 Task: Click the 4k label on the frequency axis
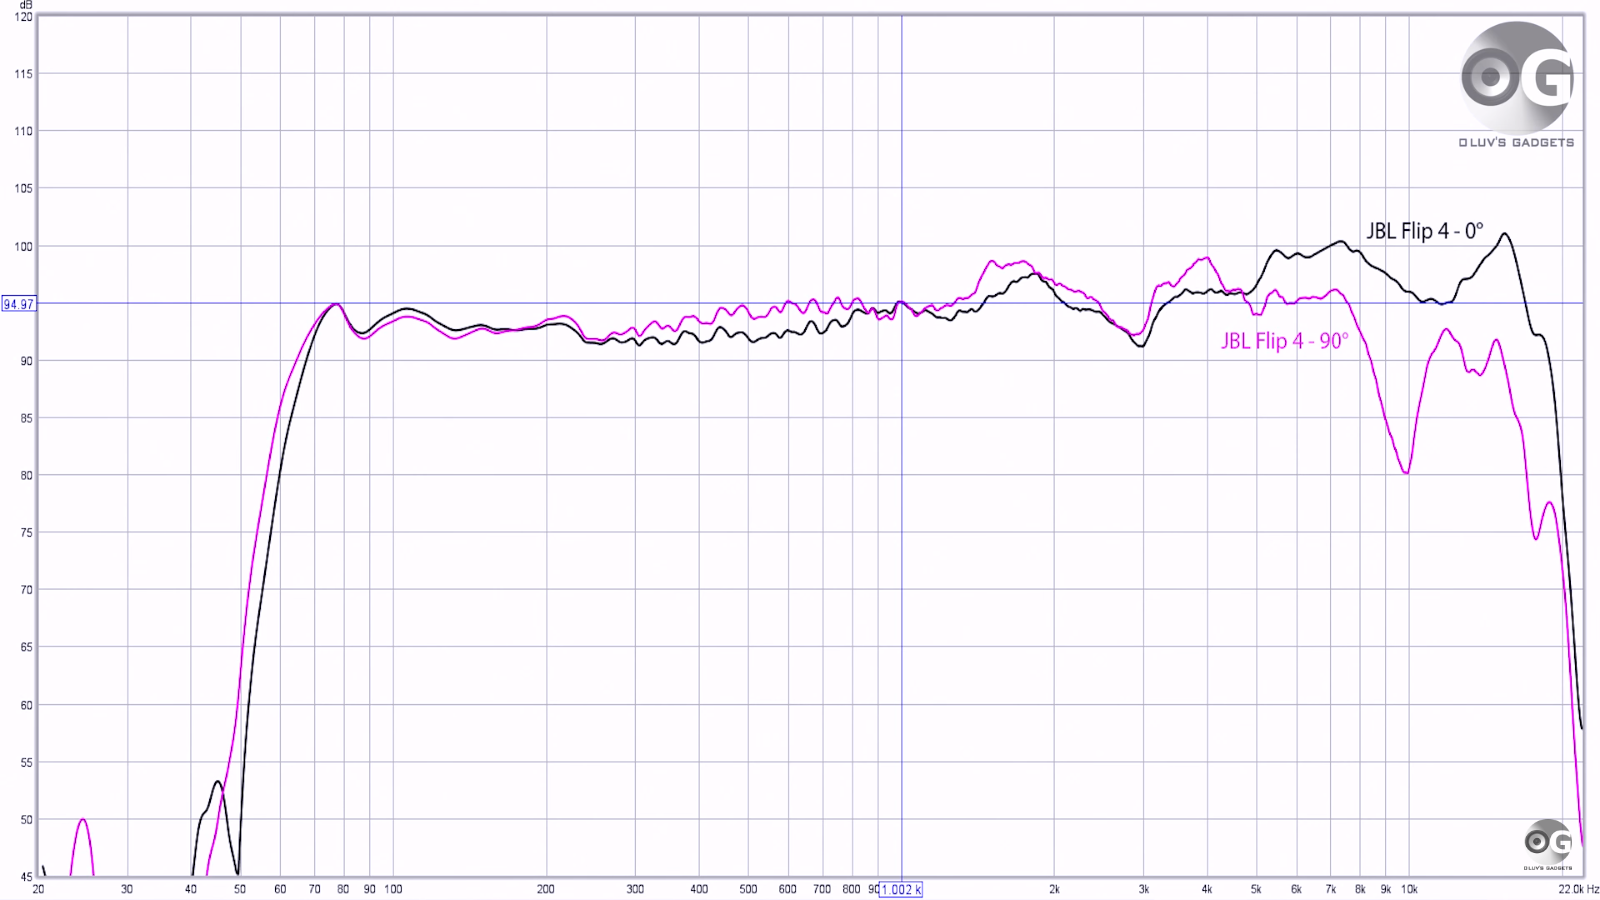[x=1207, y=889]
